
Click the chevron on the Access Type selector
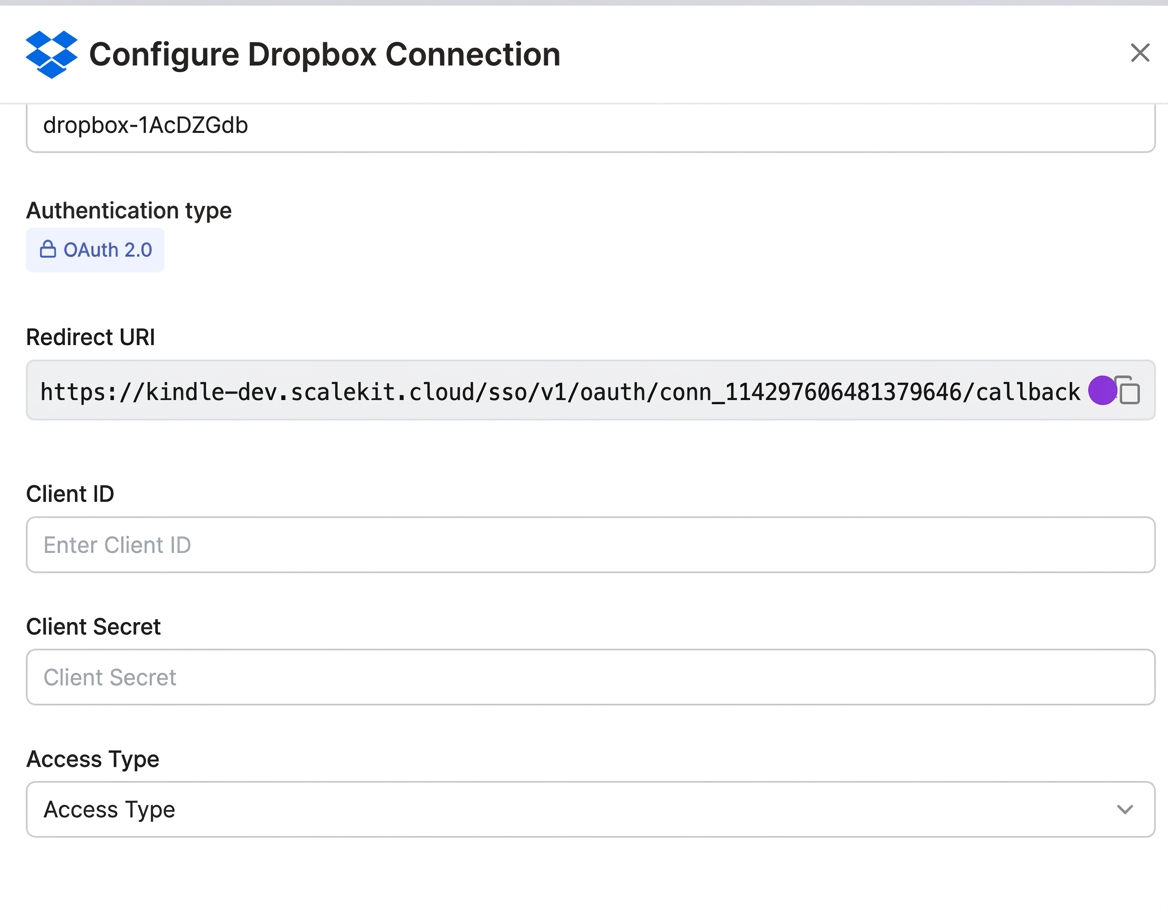coord(1124,810)
